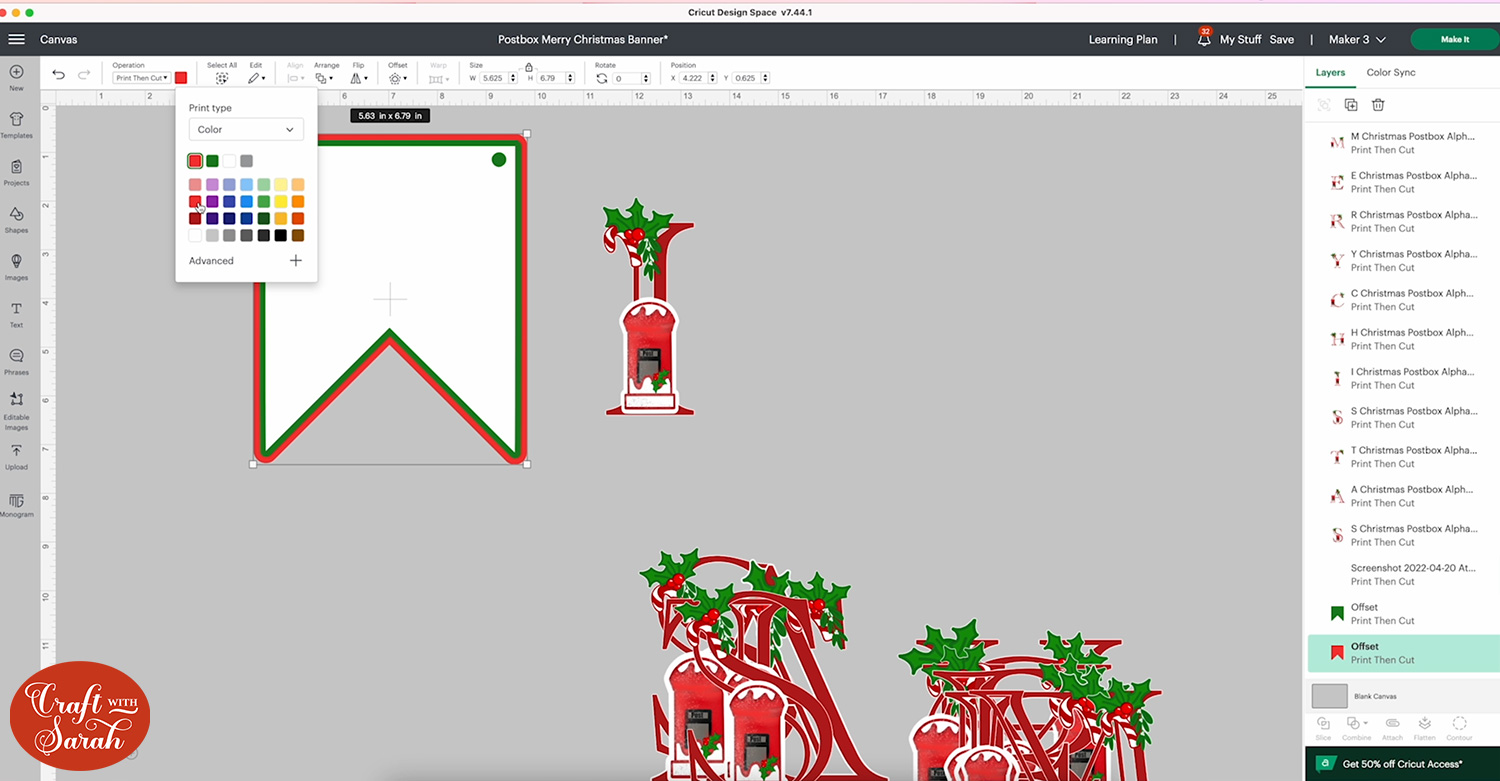Screen dimensions: 1500x781
Task: Delete layer using trash icon
Action: click(1378, 105)
